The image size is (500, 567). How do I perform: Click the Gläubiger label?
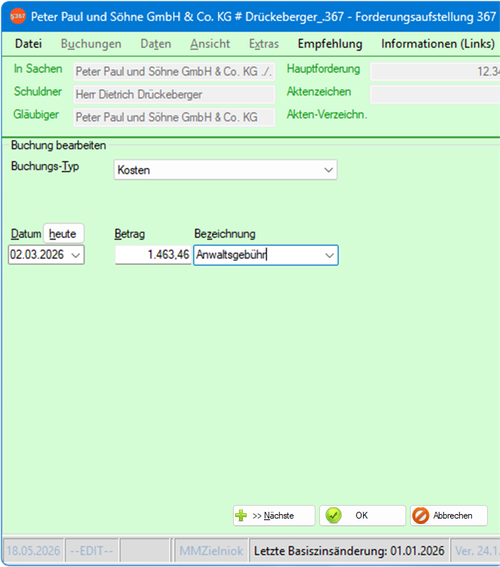(x=36, y=115)
